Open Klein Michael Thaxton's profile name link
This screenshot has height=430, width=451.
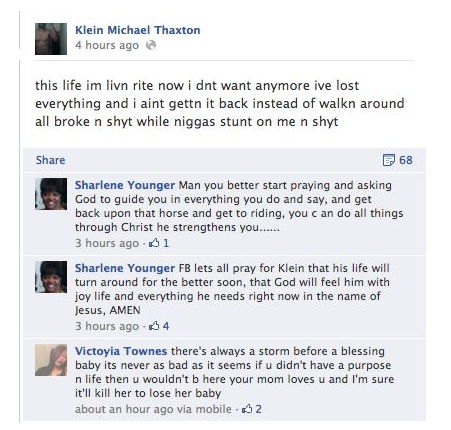(x=138, y=30)
